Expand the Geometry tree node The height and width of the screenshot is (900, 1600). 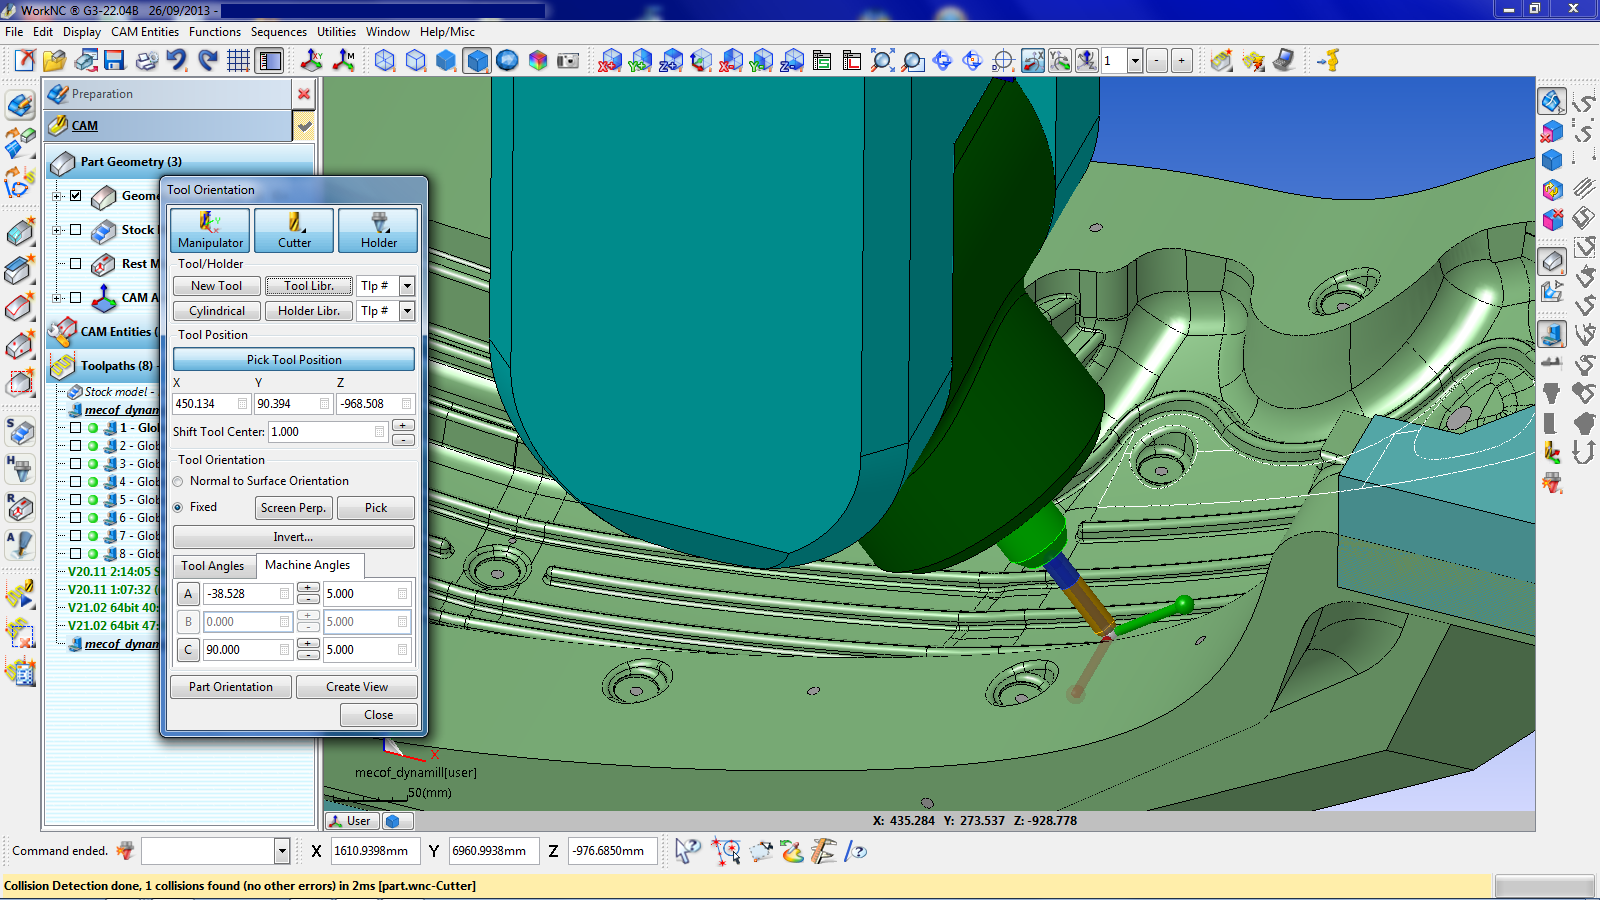coord(57,196)
